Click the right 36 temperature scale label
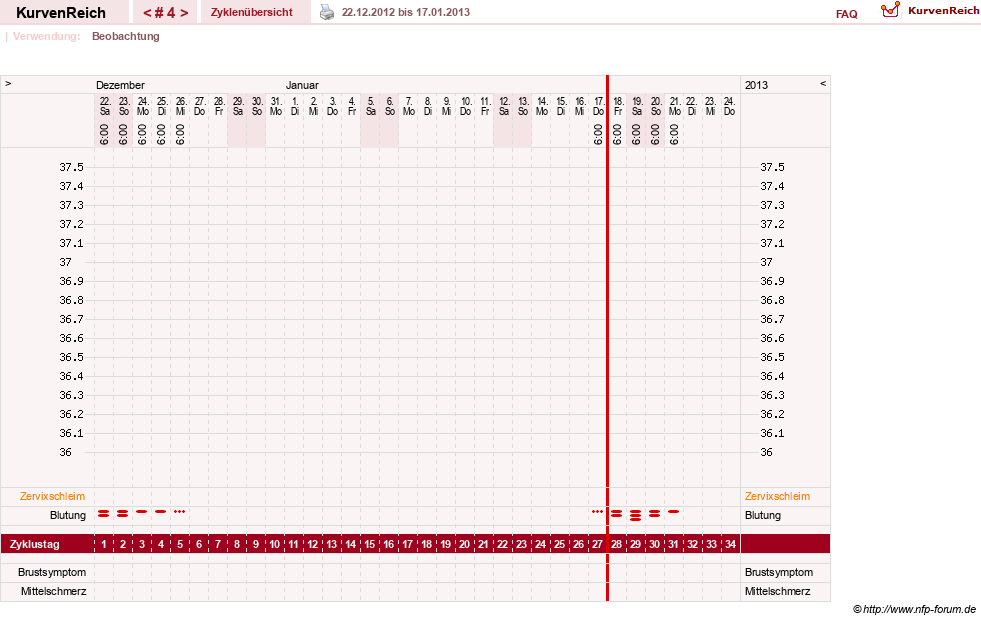Screen dimensions: 981x621 766,452
